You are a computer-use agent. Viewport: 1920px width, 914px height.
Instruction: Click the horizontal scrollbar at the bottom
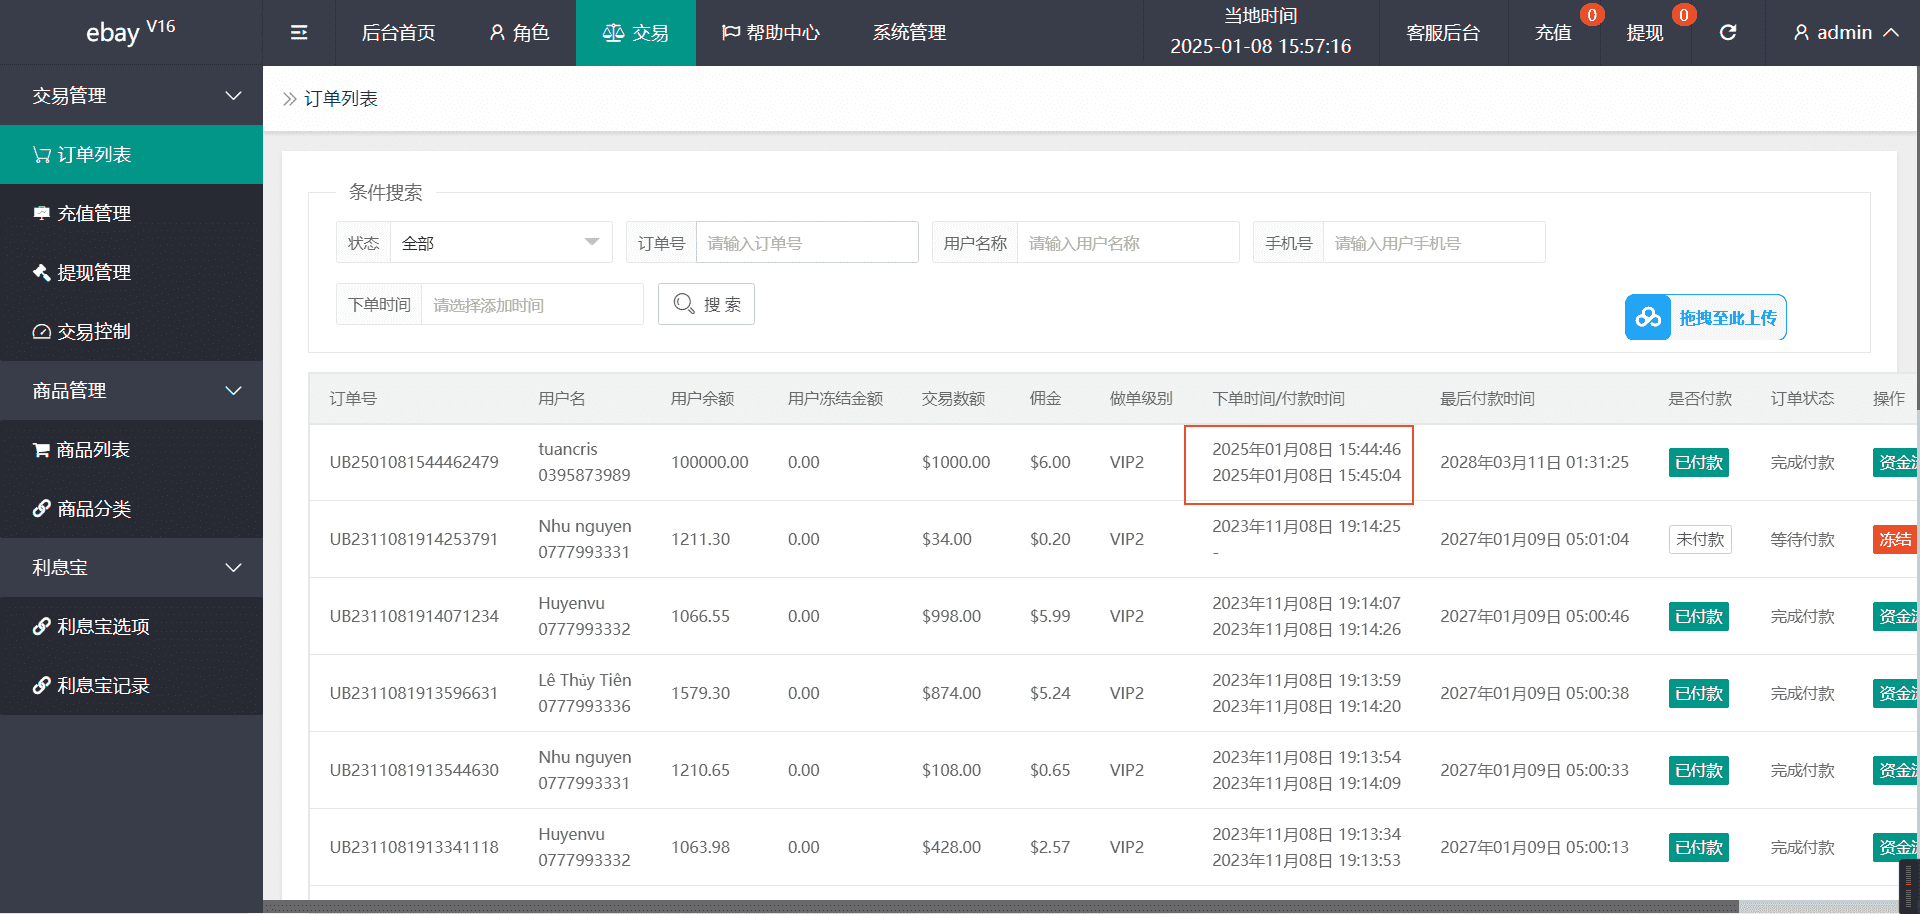[x=1000, y=907]
